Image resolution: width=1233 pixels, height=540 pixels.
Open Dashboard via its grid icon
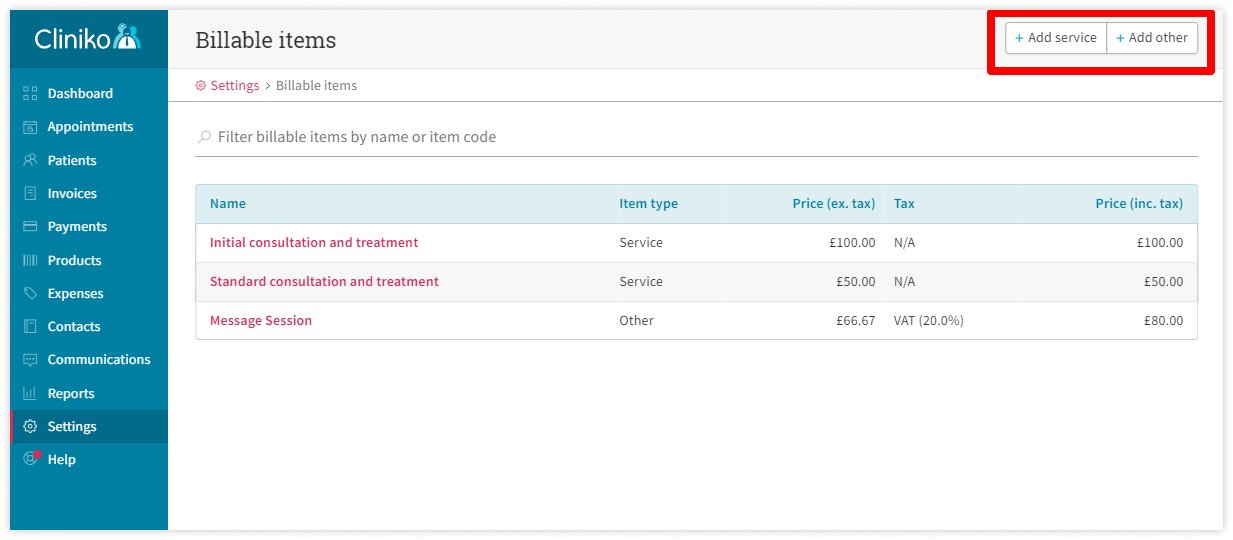(30, 94)
